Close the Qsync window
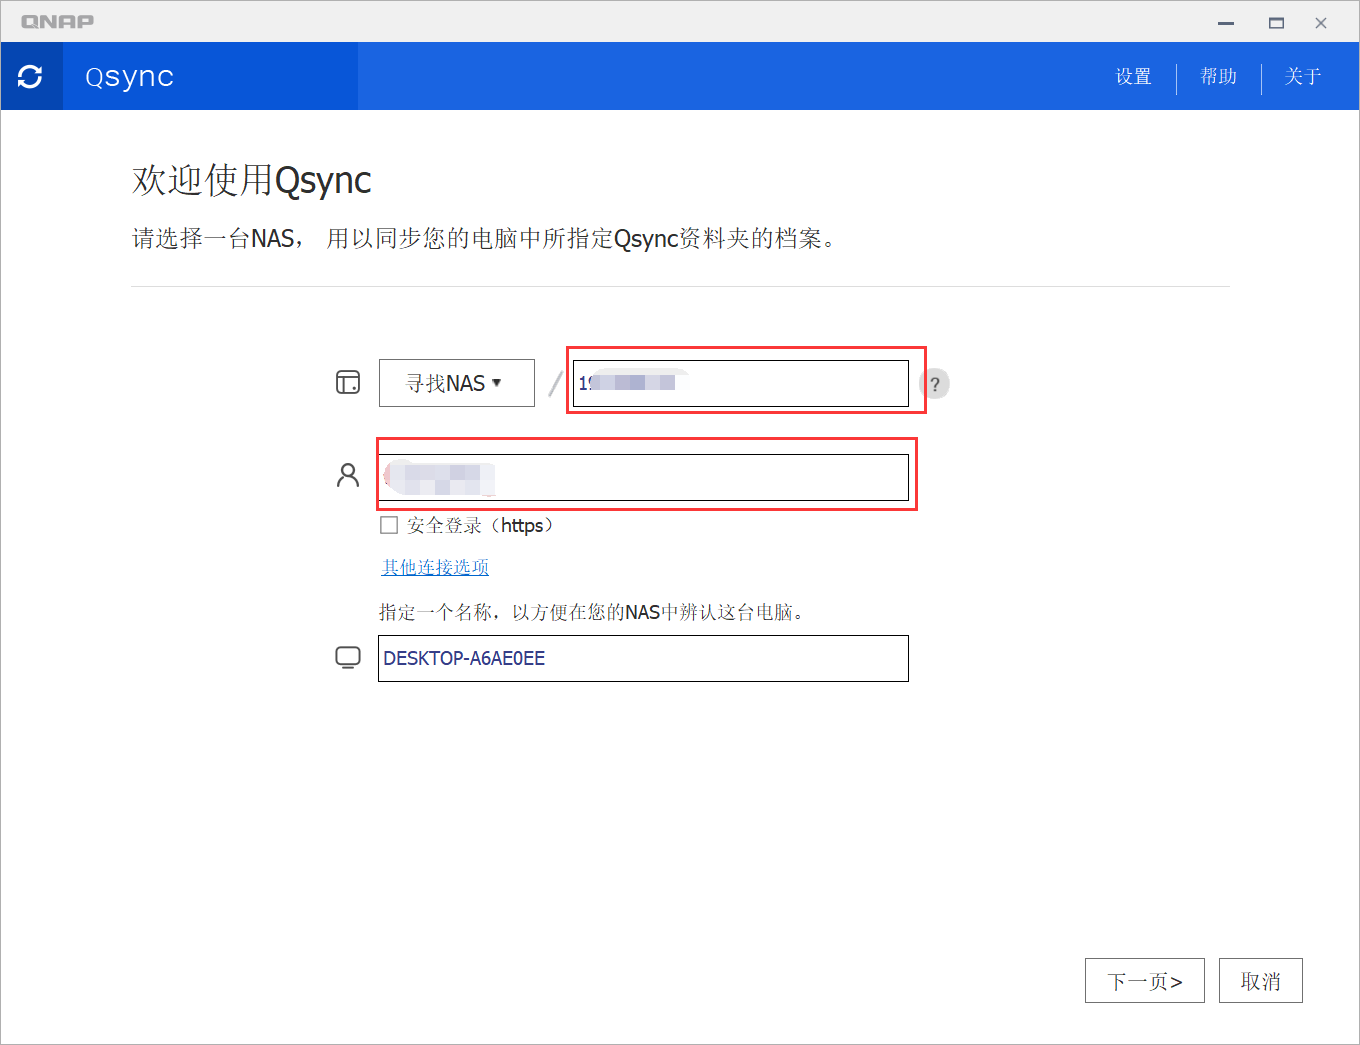Screen dimensions: 1360x1045 tap(1321, 22)
